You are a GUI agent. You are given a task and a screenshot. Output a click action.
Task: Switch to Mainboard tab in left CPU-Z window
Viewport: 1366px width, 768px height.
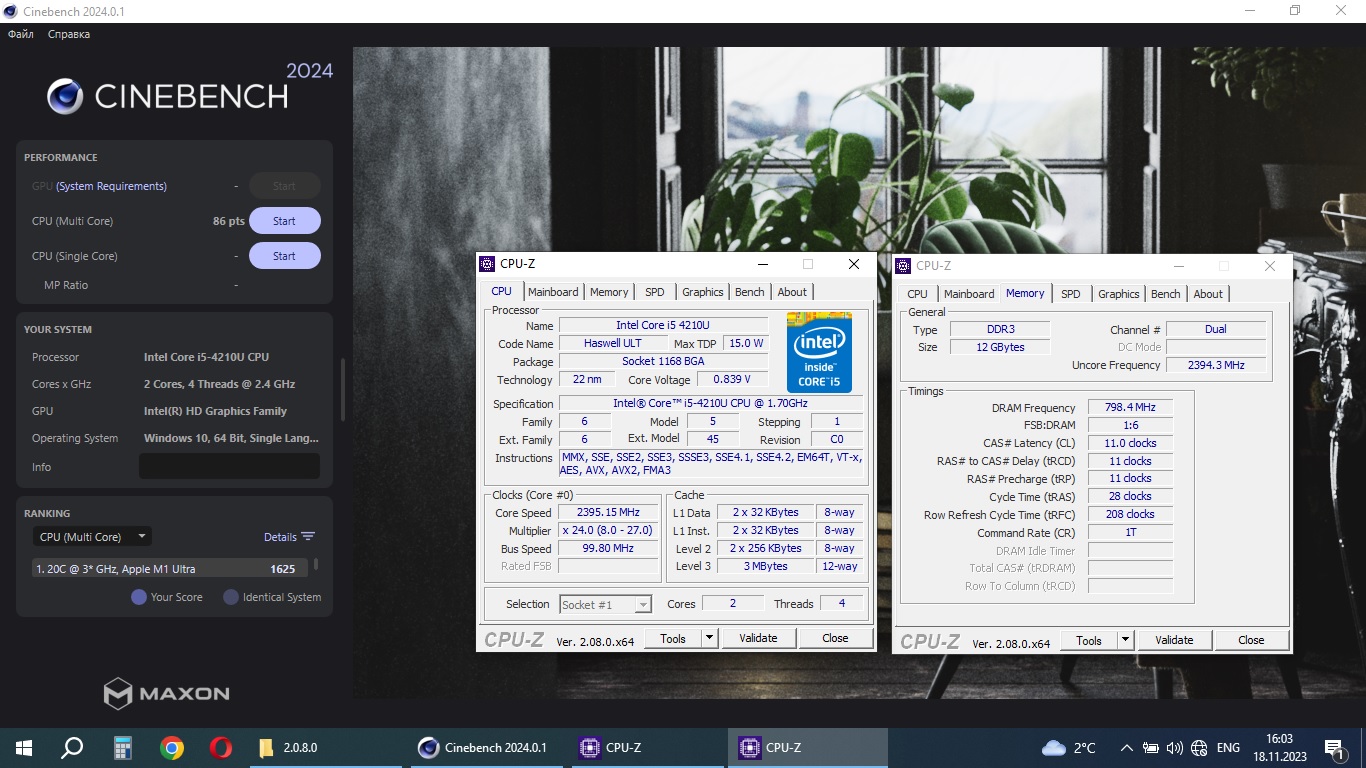pyautogui.click(x=553, y=292)
